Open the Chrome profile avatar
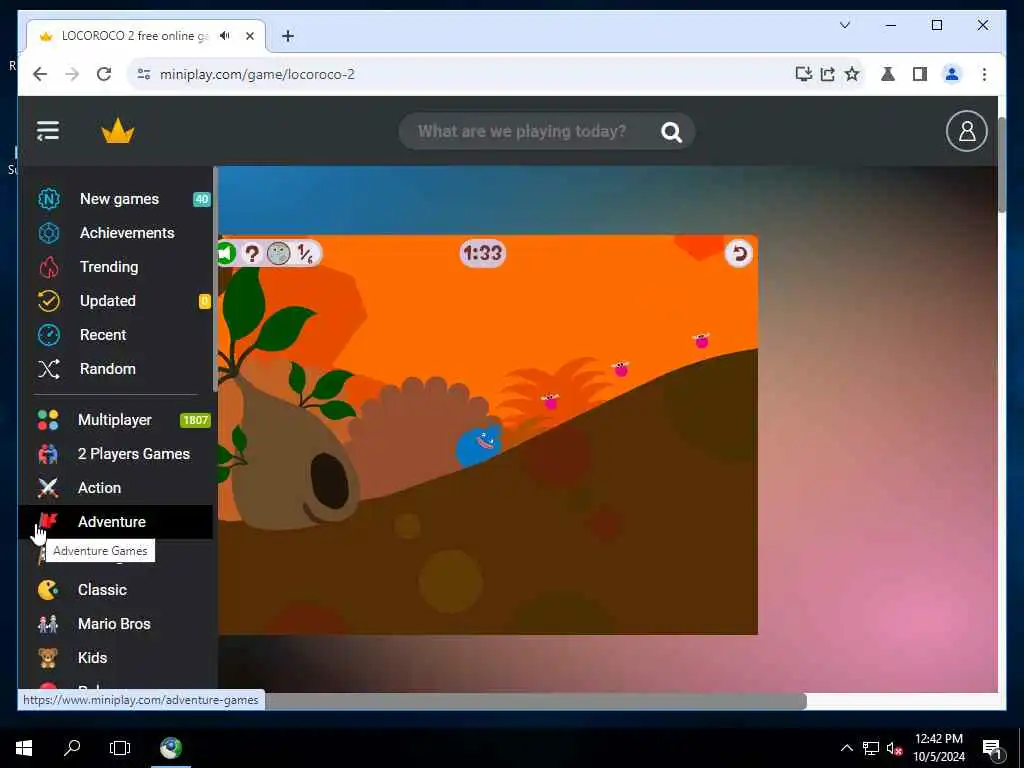This screenshot has width=1024, height=768. pos(952,74)
